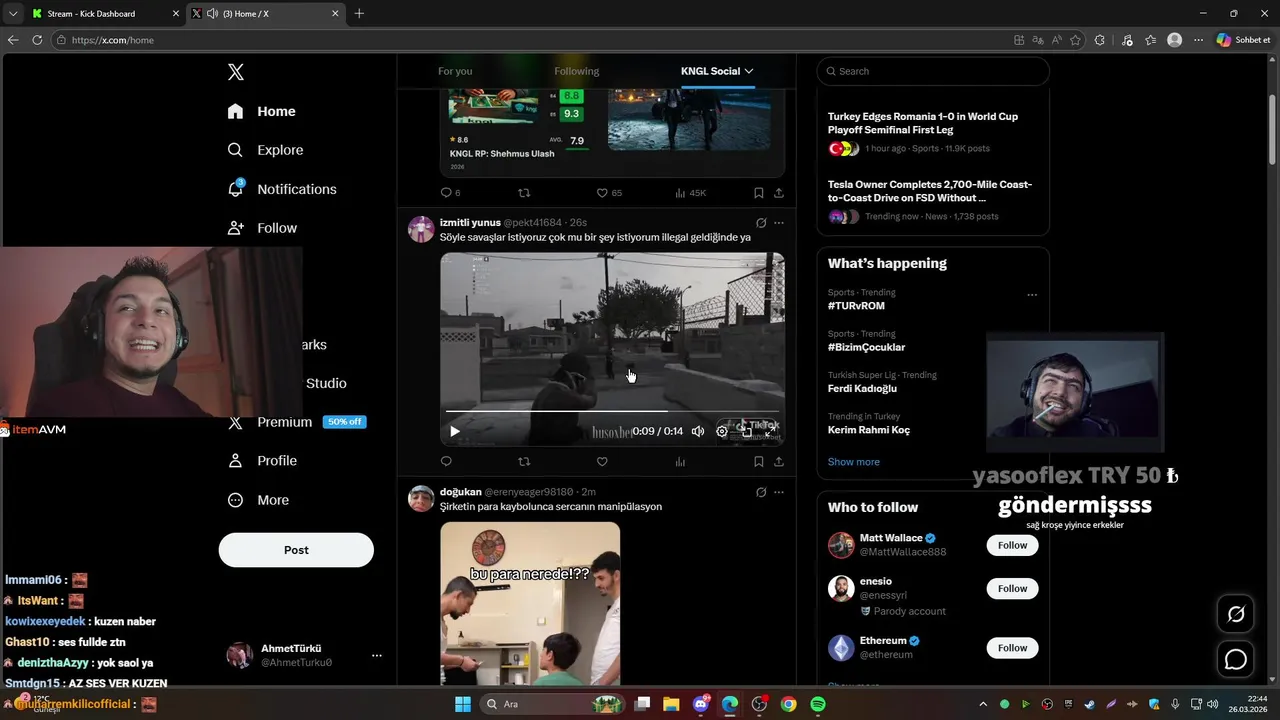
Task: Like the KNGL RP post with 65 likes
Action: coord(609,193)
